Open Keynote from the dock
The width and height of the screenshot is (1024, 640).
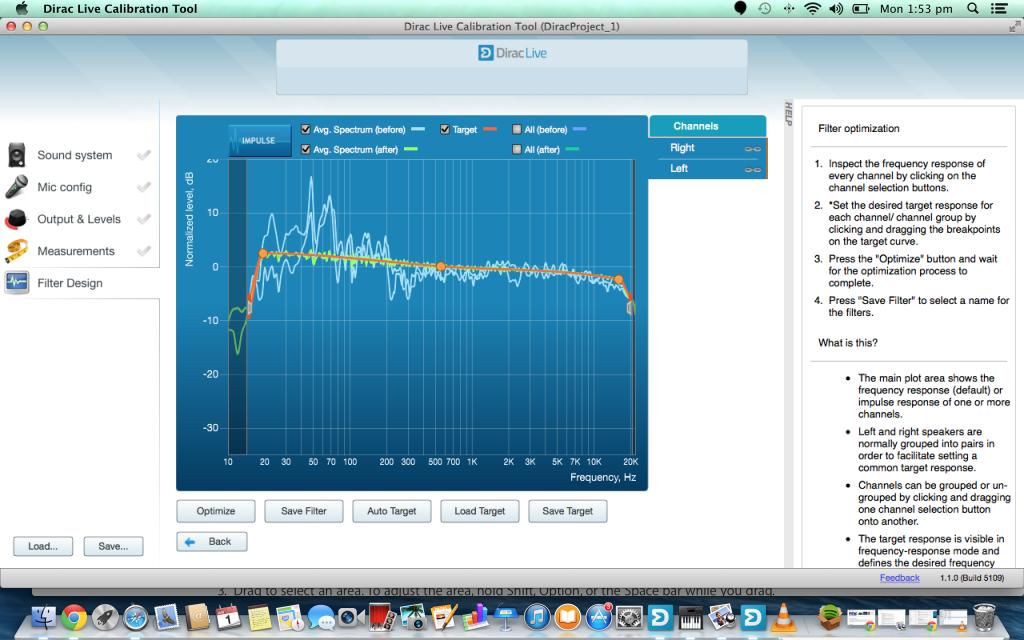[505, 617]
